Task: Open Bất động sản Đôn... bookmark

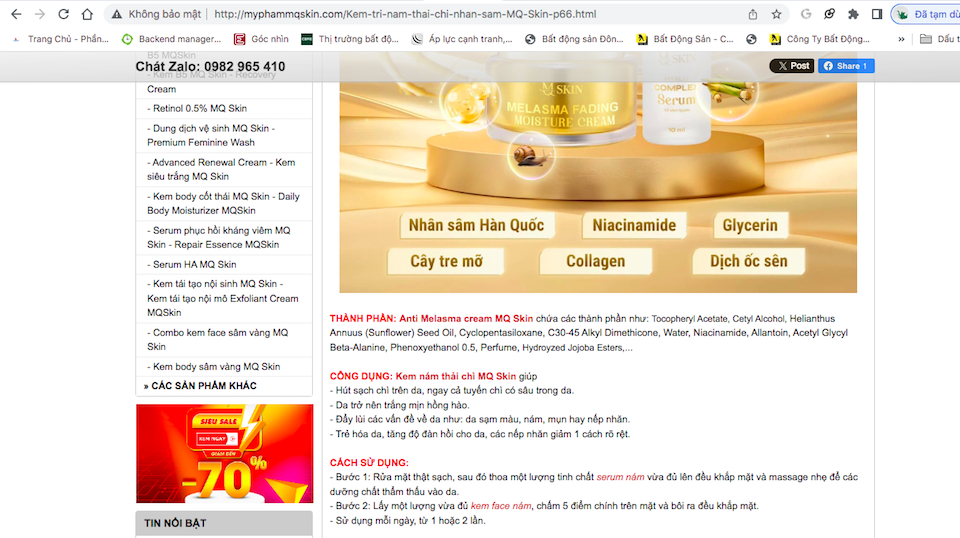Action: [x=574, y=39]
